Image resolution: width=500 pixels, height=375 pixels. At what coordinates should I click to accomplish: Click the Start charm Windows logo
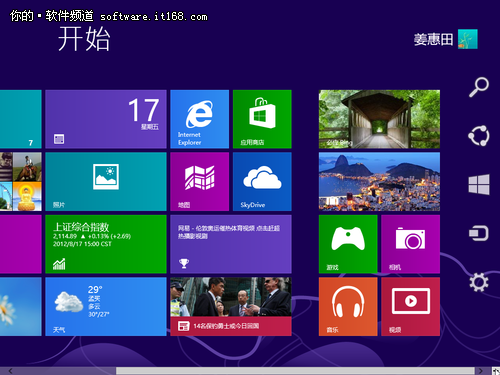[479, 184]
